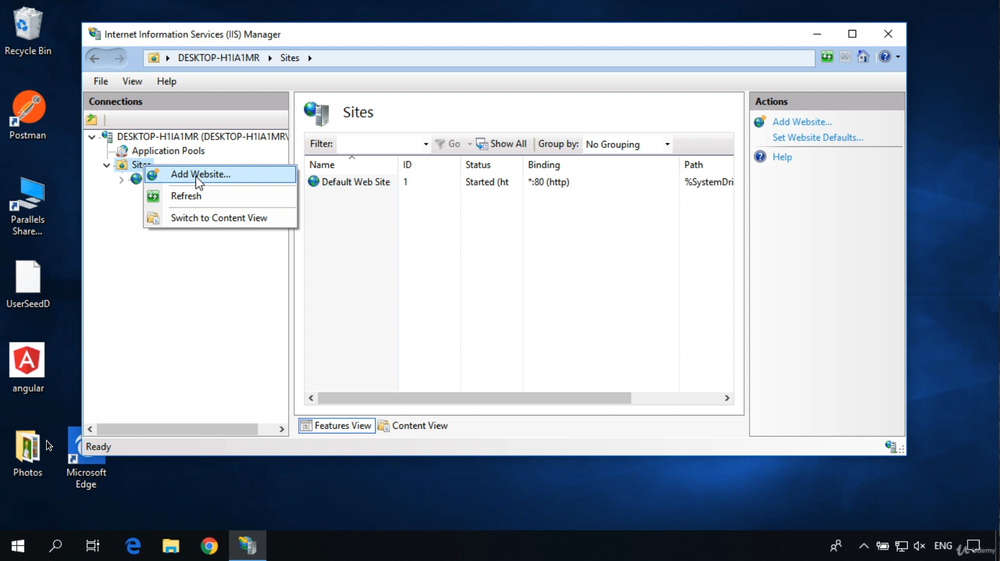Viewport: 1000px width, 561px height.
Task: Click the Connections pane horizontal scrollbar
Action: 177,429
